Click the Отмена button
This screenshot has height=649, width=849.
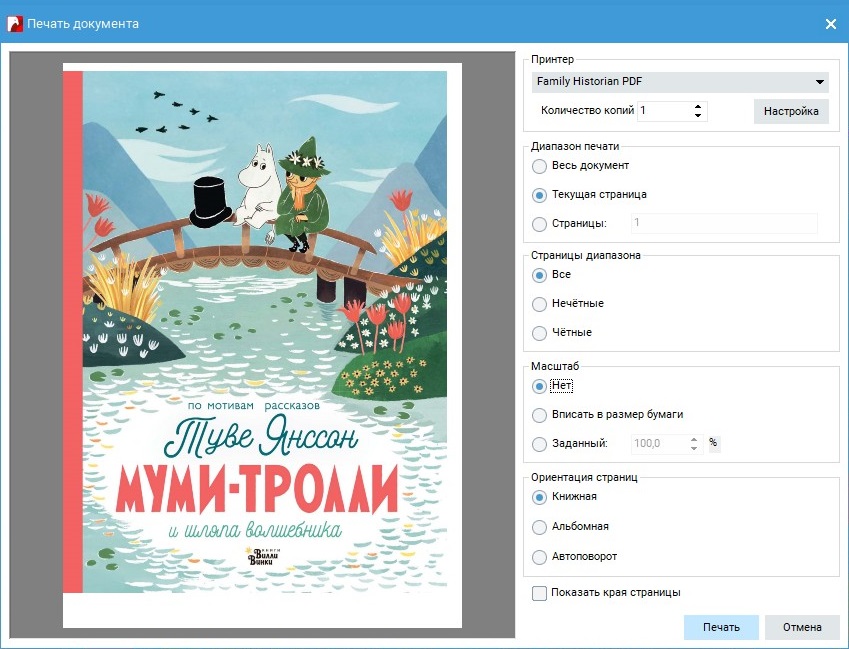point(802,627)
